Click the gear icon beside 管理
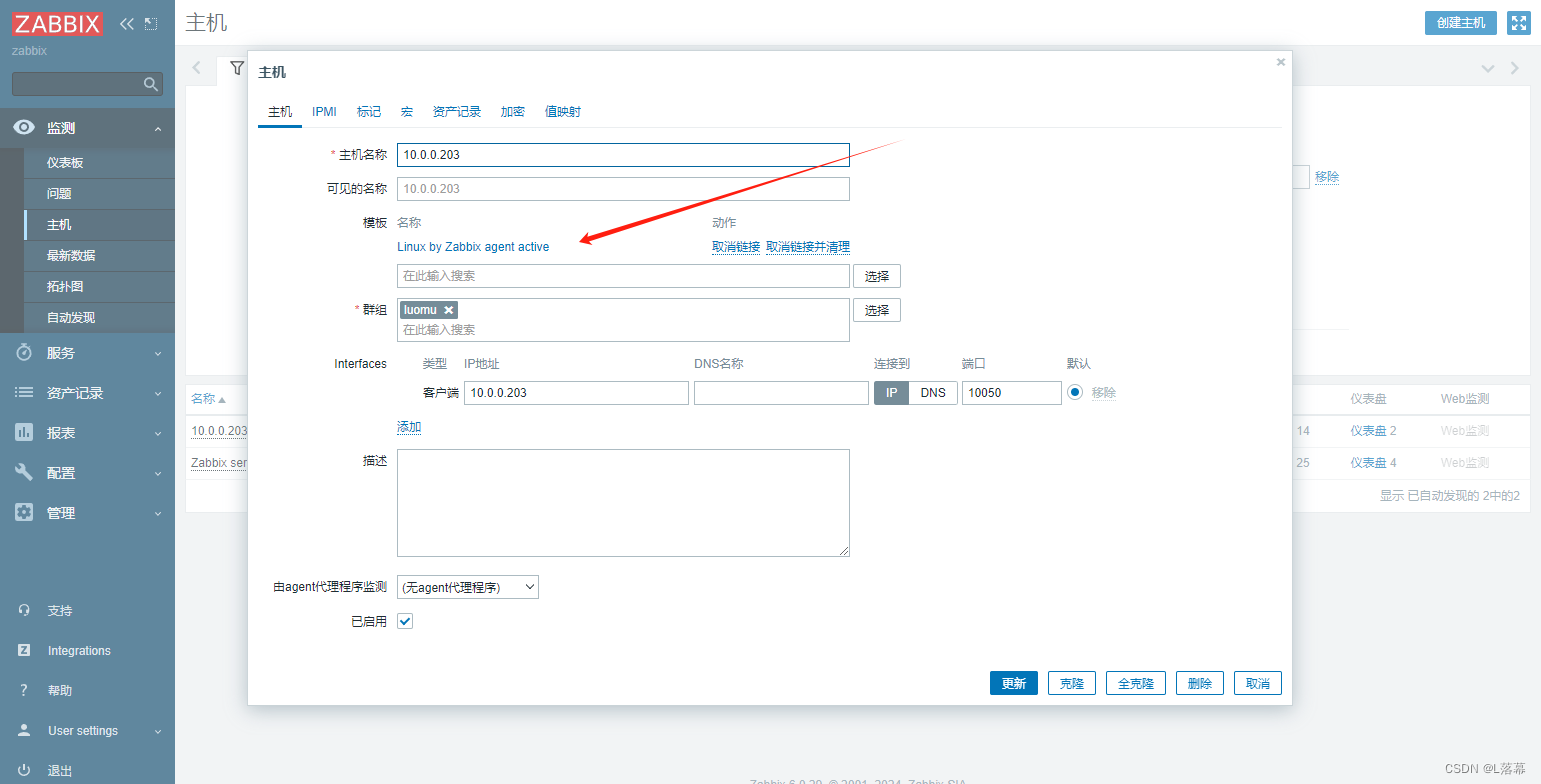This screenshot has height=784, width=1541. [x=24, y=513]
